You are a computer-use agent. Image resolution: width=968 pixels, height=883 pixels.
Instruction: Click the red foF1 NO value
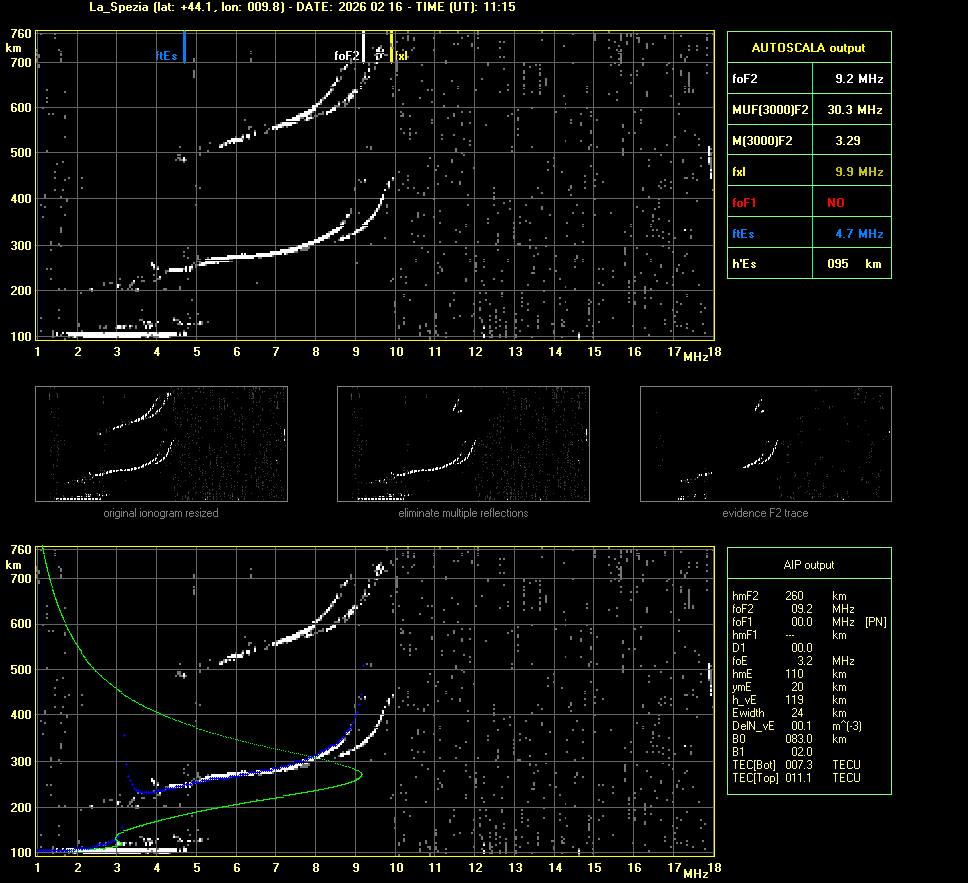836,203
